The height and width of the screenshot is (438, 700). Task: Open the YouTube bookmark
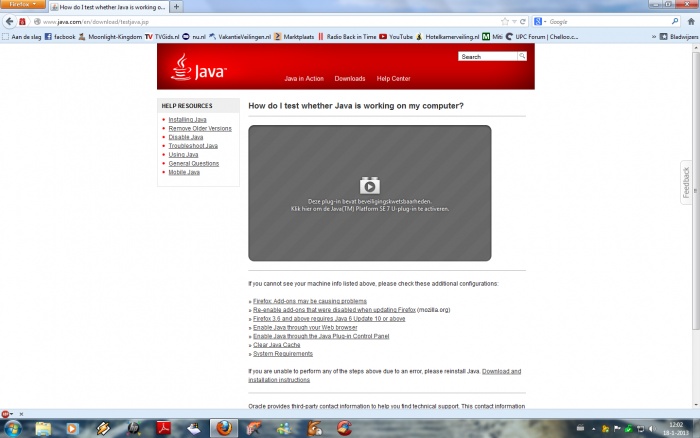tap(396, 37)
